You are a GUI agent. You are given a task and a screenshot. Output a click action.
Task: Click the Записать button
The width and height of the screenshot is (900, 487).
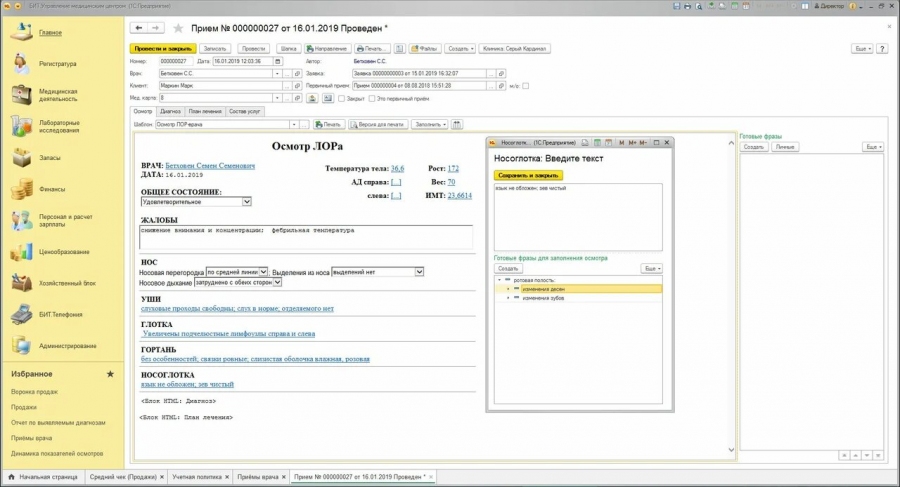215,49
